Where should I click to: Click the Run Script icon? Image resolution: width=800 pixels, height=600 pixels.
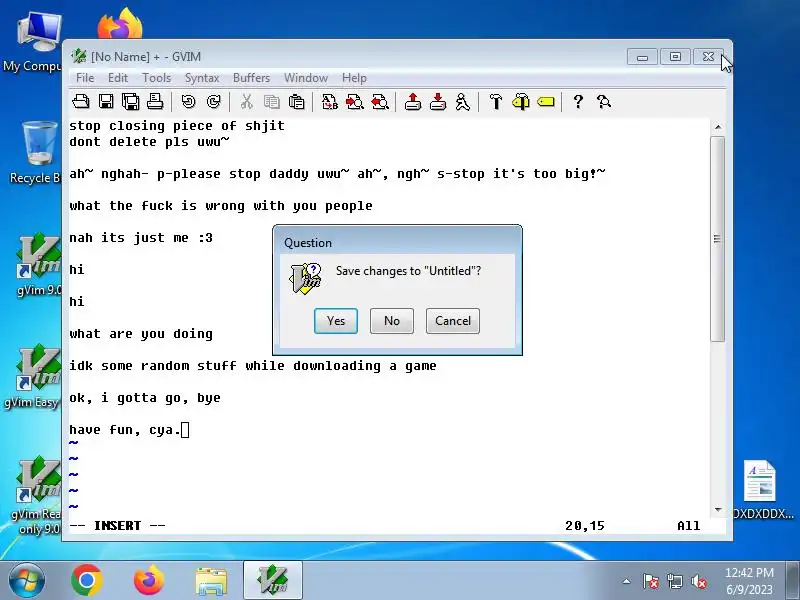point(463,102)
